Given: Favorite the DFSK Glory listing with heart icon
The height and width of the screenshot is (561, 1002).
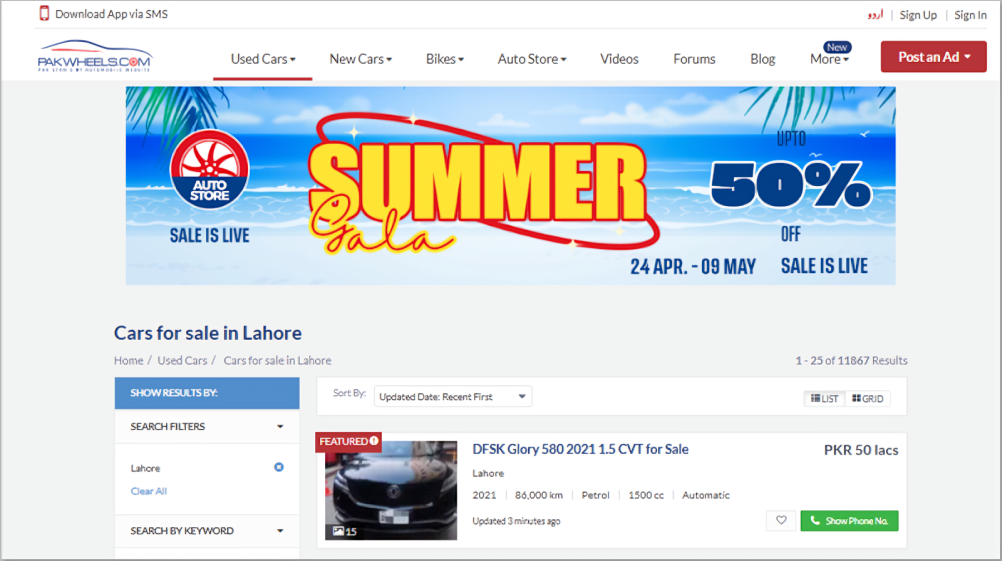Looking at the screenshot, I should click(781, 521).
